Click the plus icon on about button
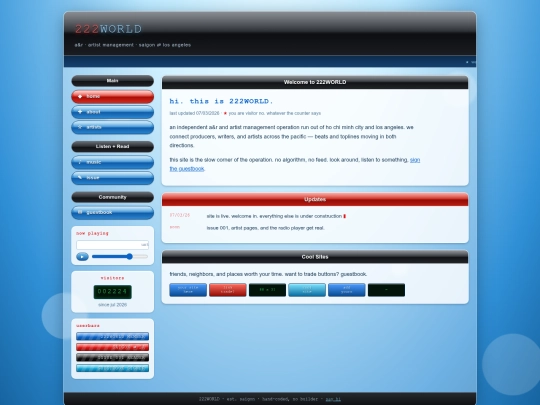The image size is (540, 405). pyautogui.click(x=80, y=112)
